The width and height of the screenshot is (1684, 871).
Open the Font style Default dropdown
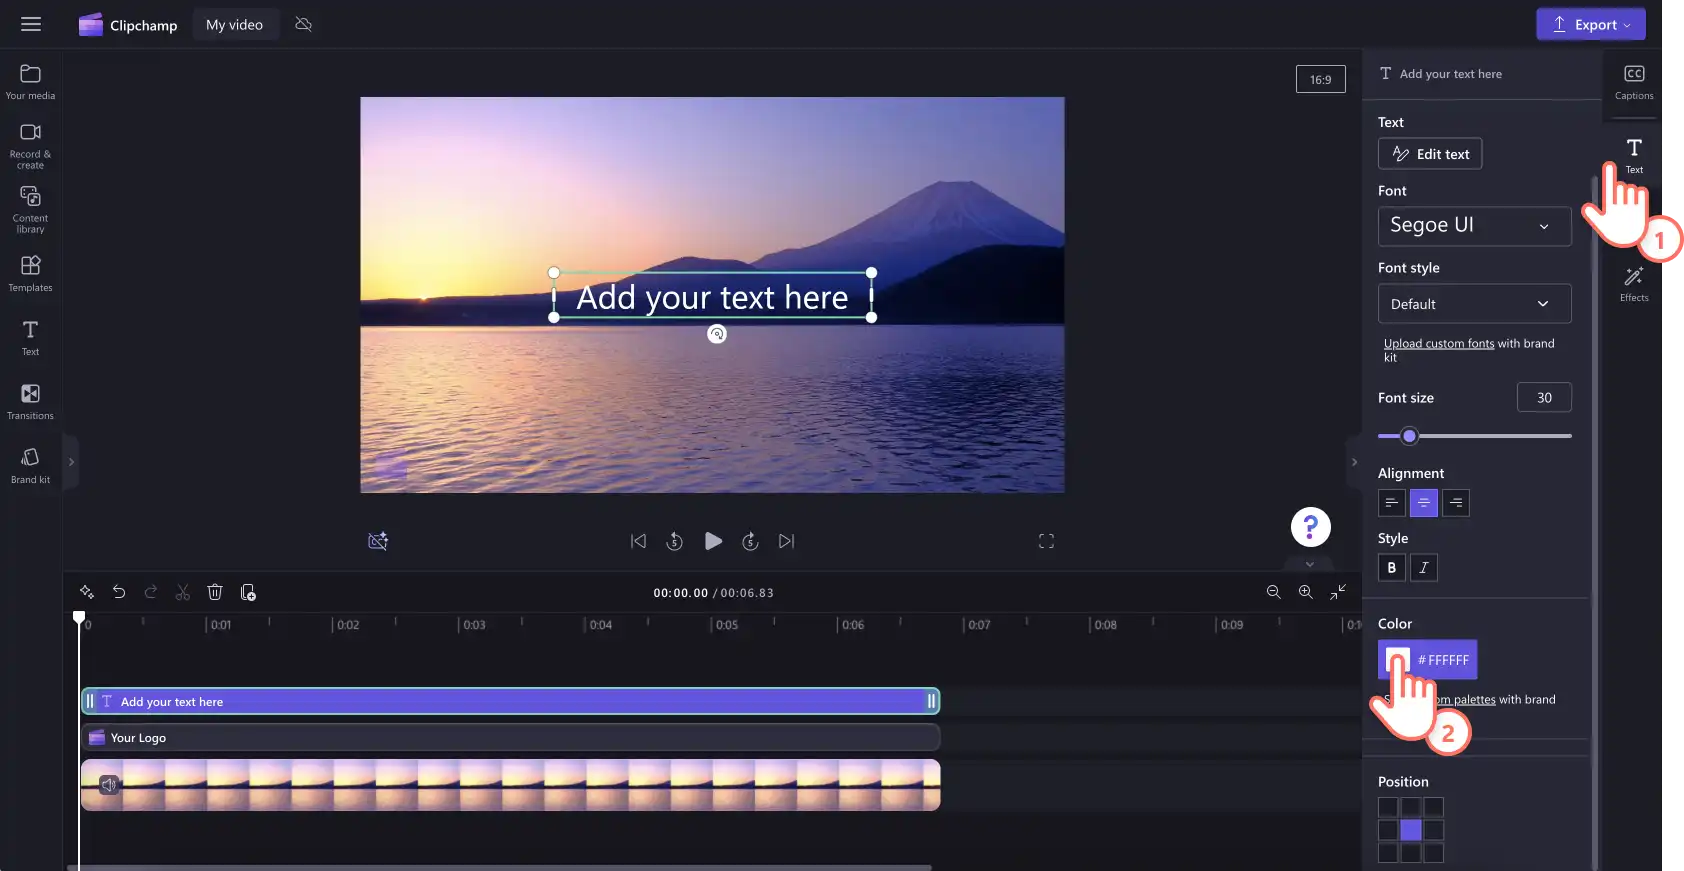(x=1474, y=304)
